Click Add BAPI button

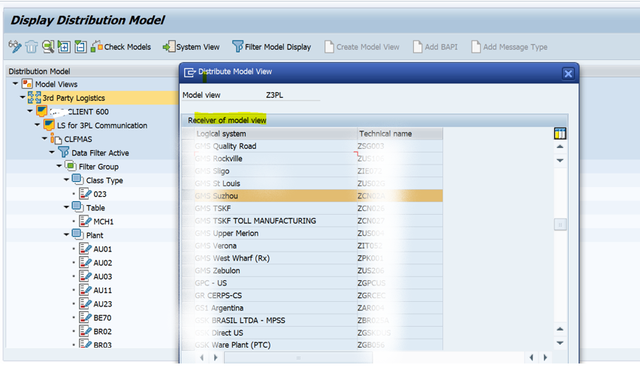pyautogui.click(x=435, y=47)
